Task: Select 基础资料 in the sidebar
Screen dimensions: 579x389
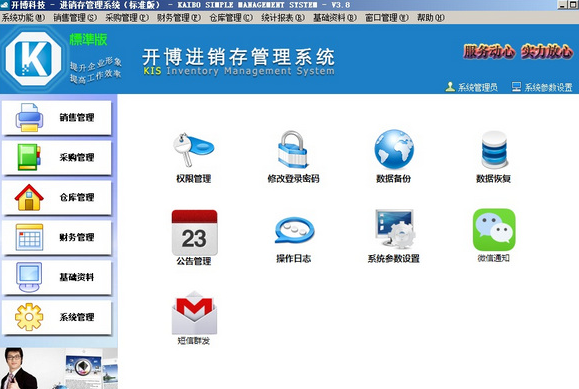Action: [x=56, y=277]
